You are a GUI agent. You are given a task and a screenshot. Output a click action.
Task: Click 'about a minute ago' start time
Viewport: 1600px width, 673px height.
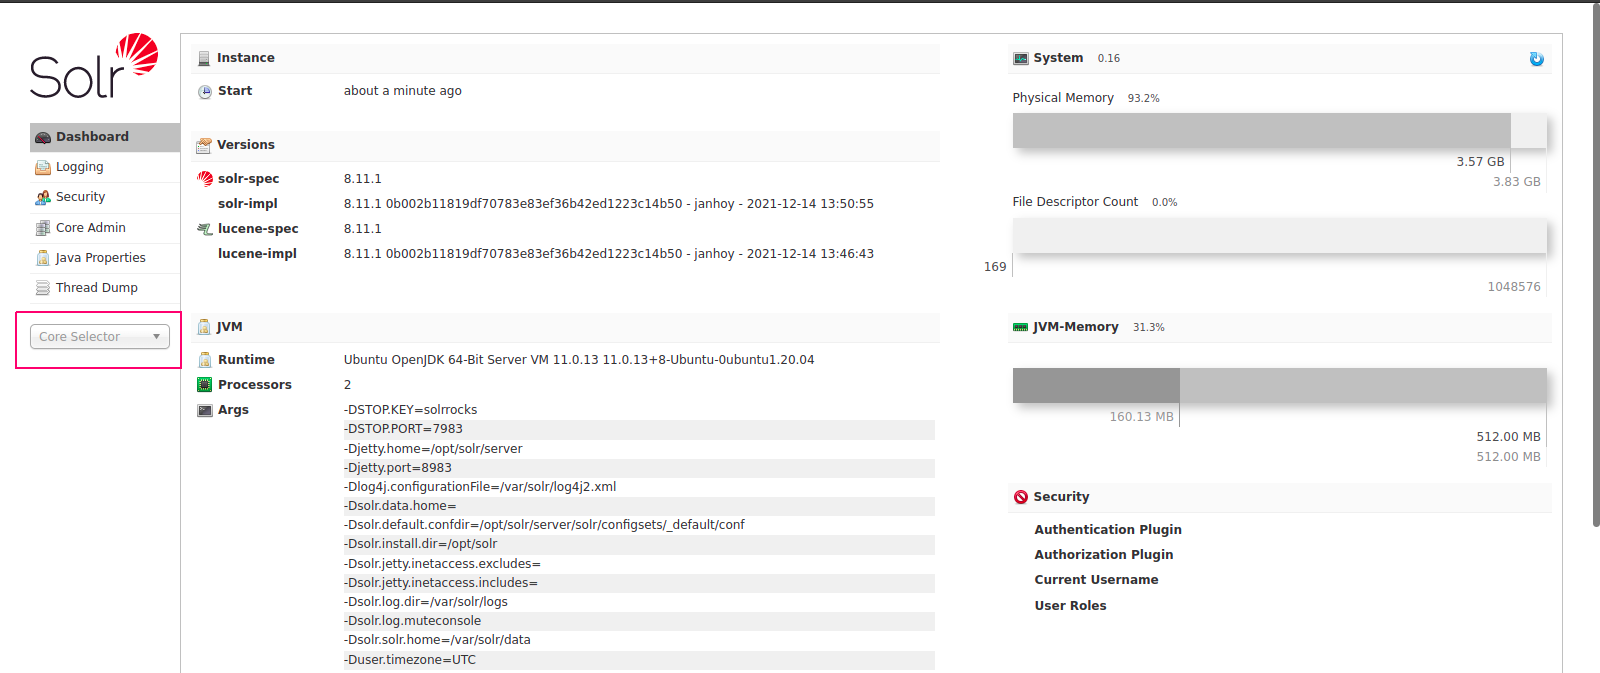tap(403, 91)
